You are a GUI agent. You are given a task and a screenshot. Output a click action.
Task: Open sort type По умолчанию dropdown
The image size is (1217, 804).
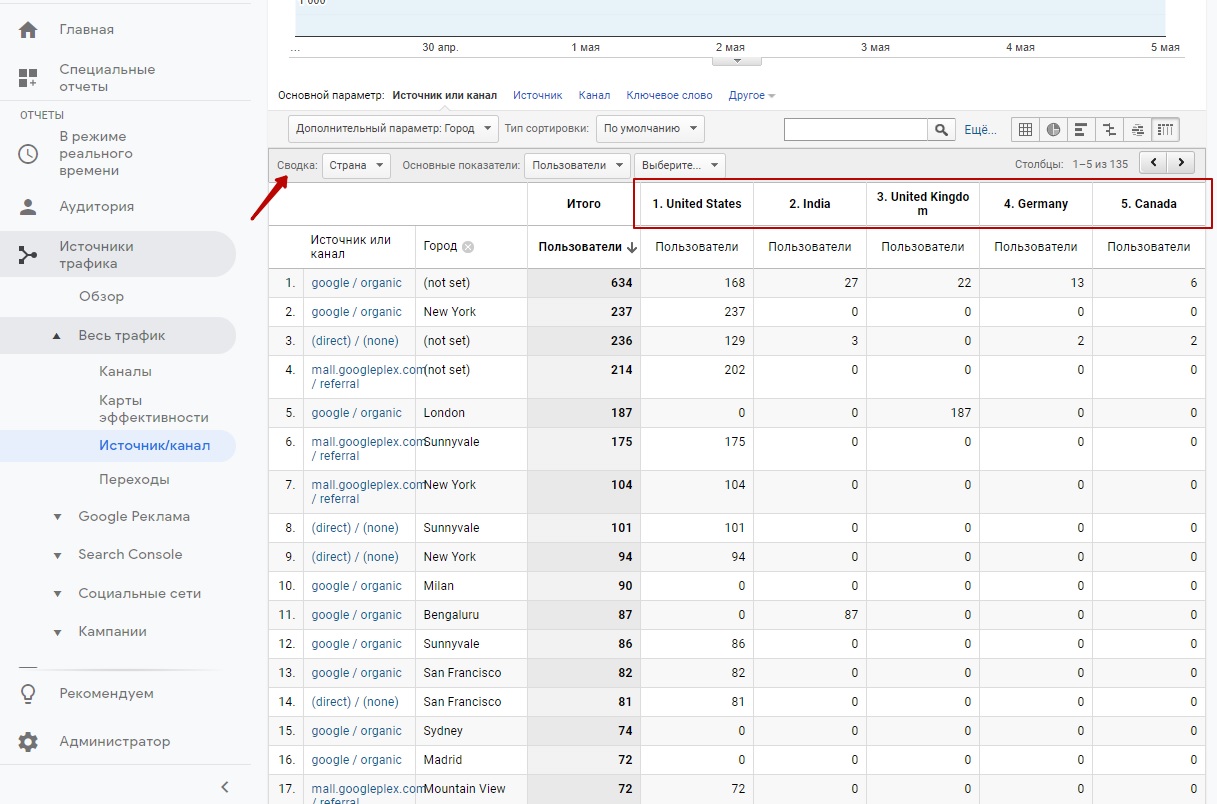[650, 129]
